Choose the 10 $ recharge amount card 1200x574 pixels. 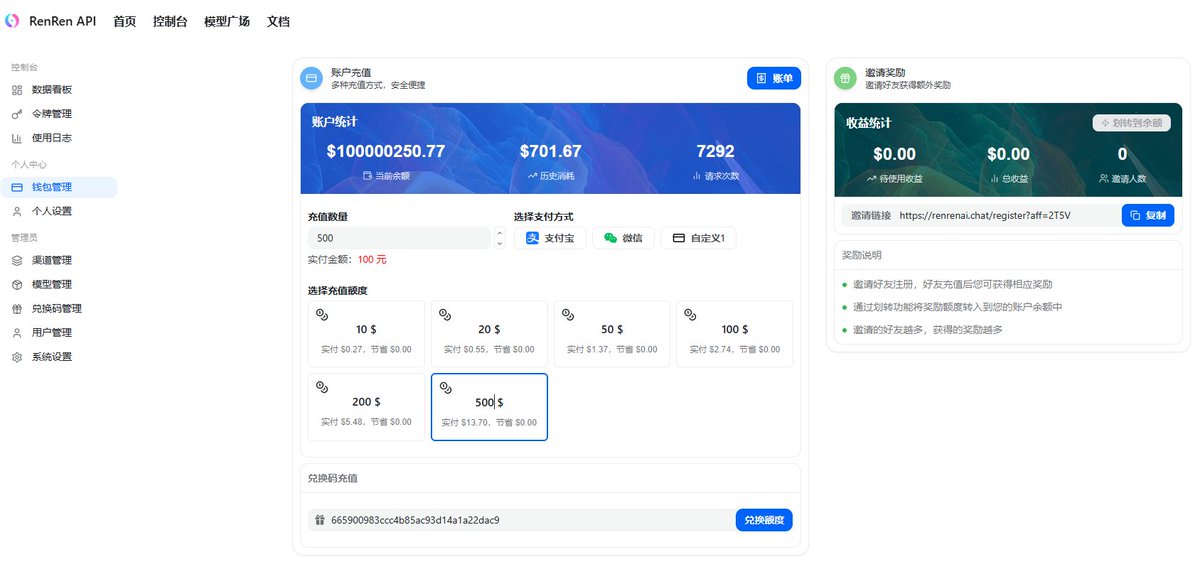tap(366, 334)
